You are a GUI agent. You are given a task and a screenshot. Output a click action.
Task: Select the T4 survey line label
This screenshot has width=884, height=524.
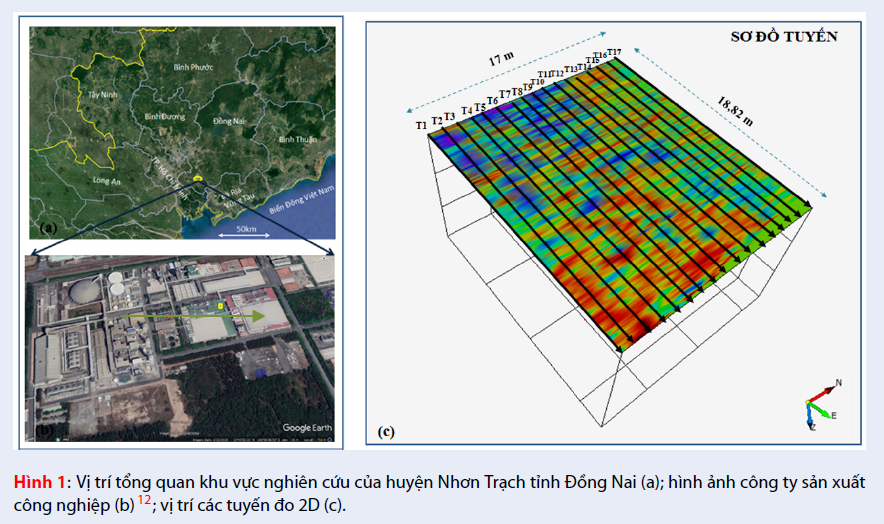click(467, 110)
